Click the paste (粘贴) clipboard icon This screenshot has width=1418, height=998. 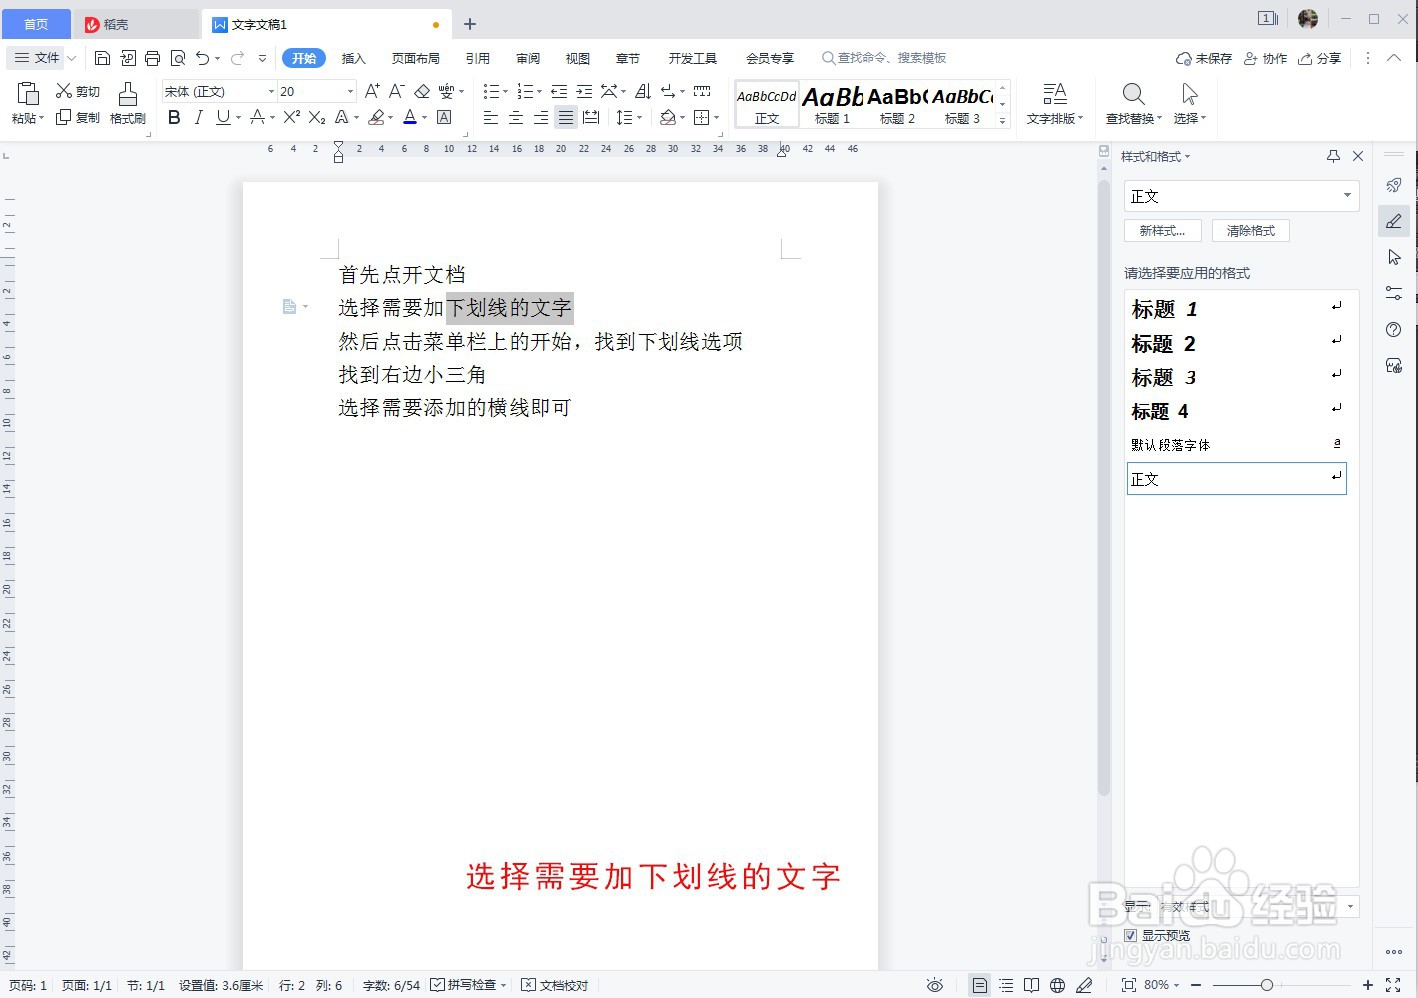tap(28, 94)
